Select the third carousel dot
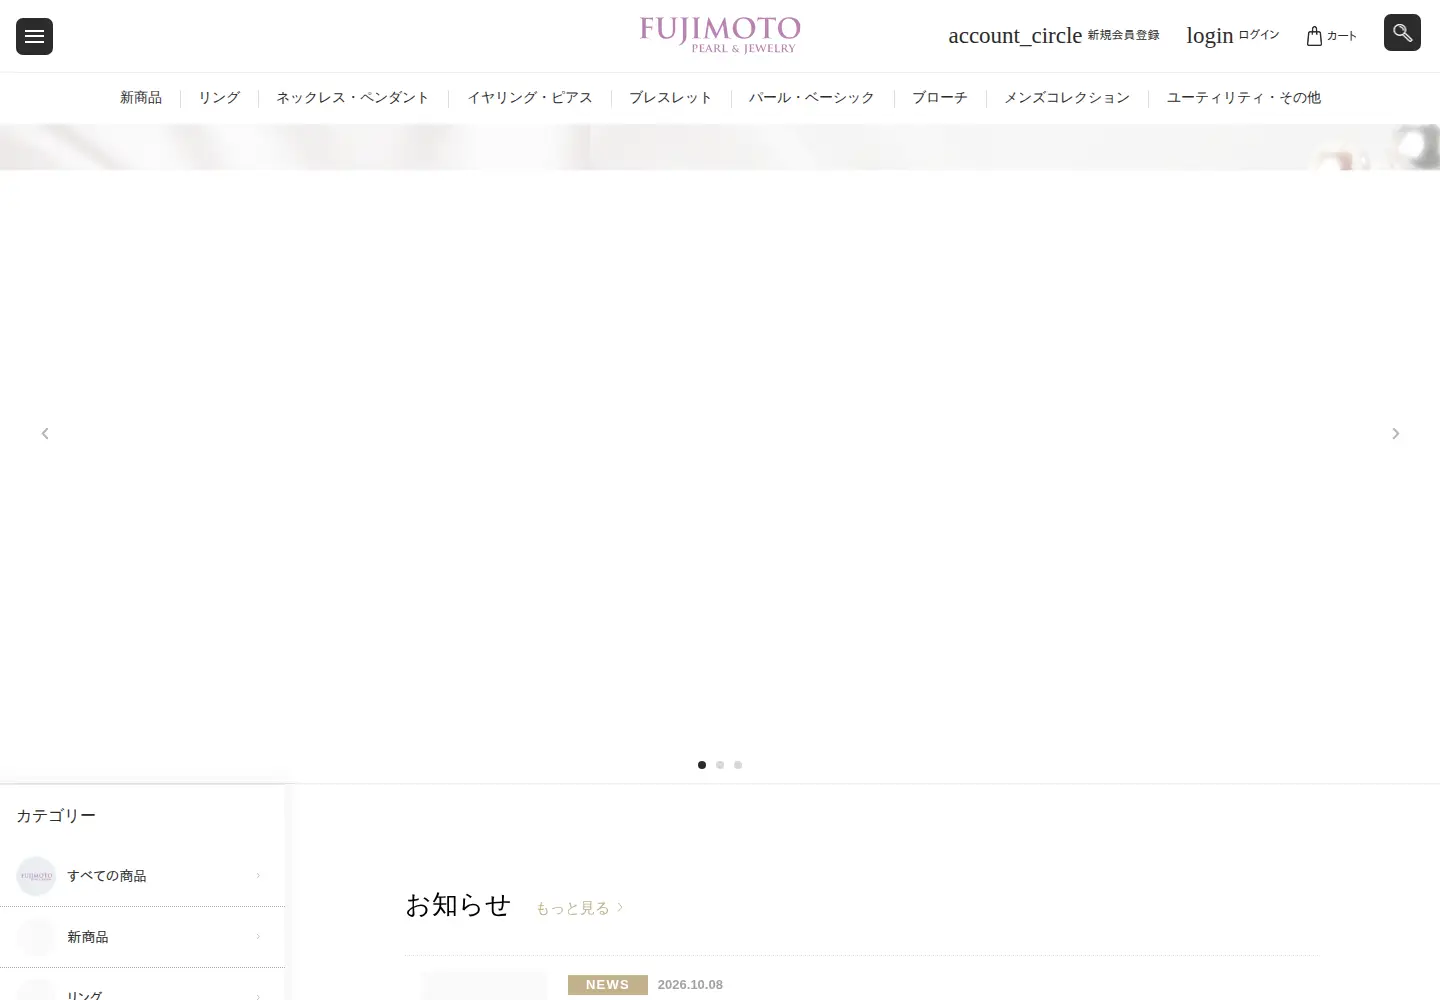 738,765
